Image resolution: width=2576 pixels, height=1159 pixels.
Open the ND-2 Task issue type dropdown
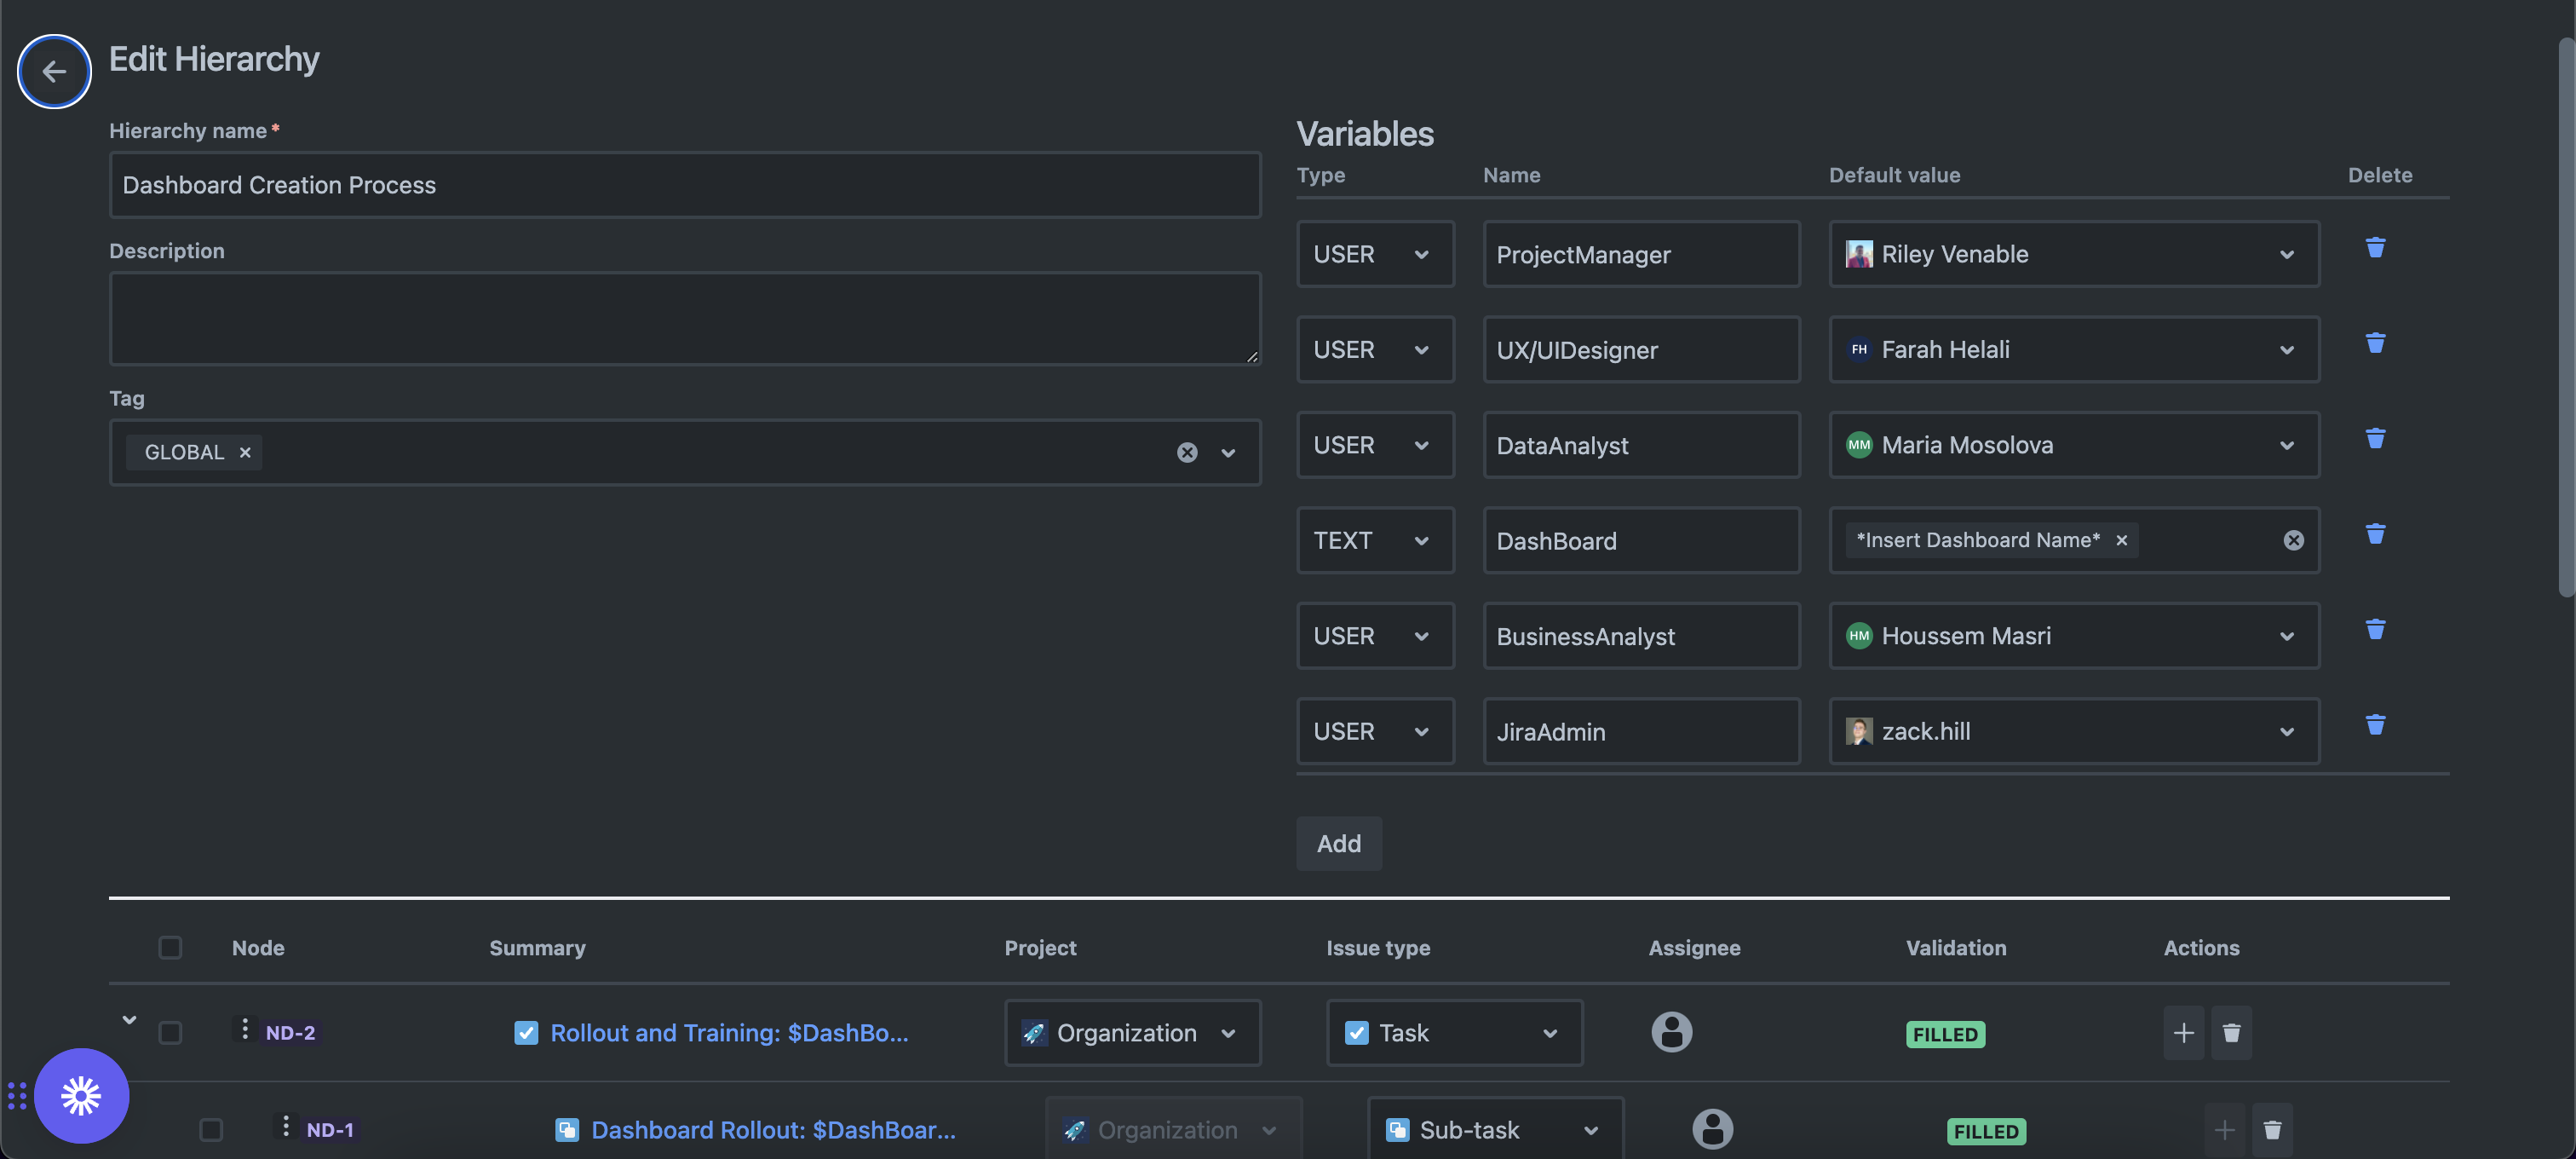point(1453,1032)
